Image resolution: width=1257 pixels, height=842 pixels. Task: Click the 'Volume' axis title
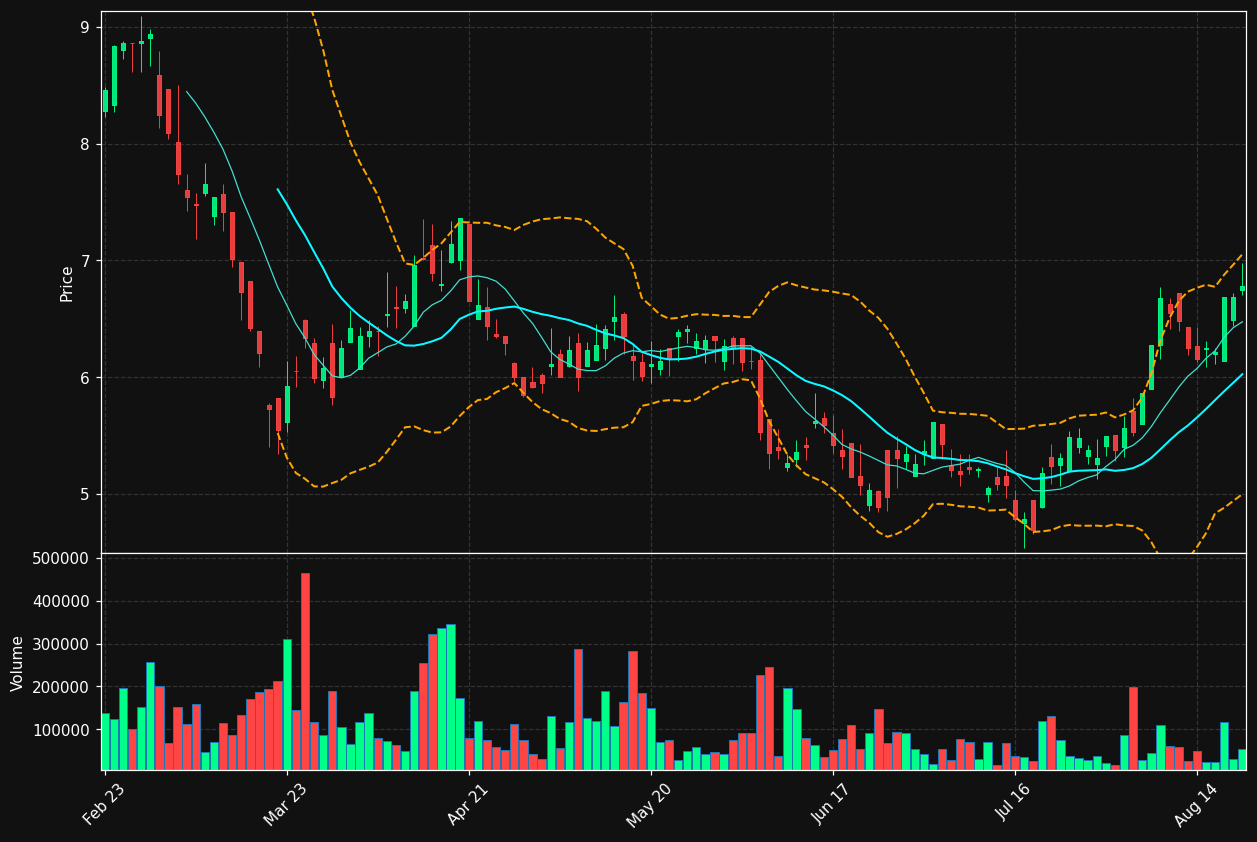pyautogui.click(x=18, y=663)
